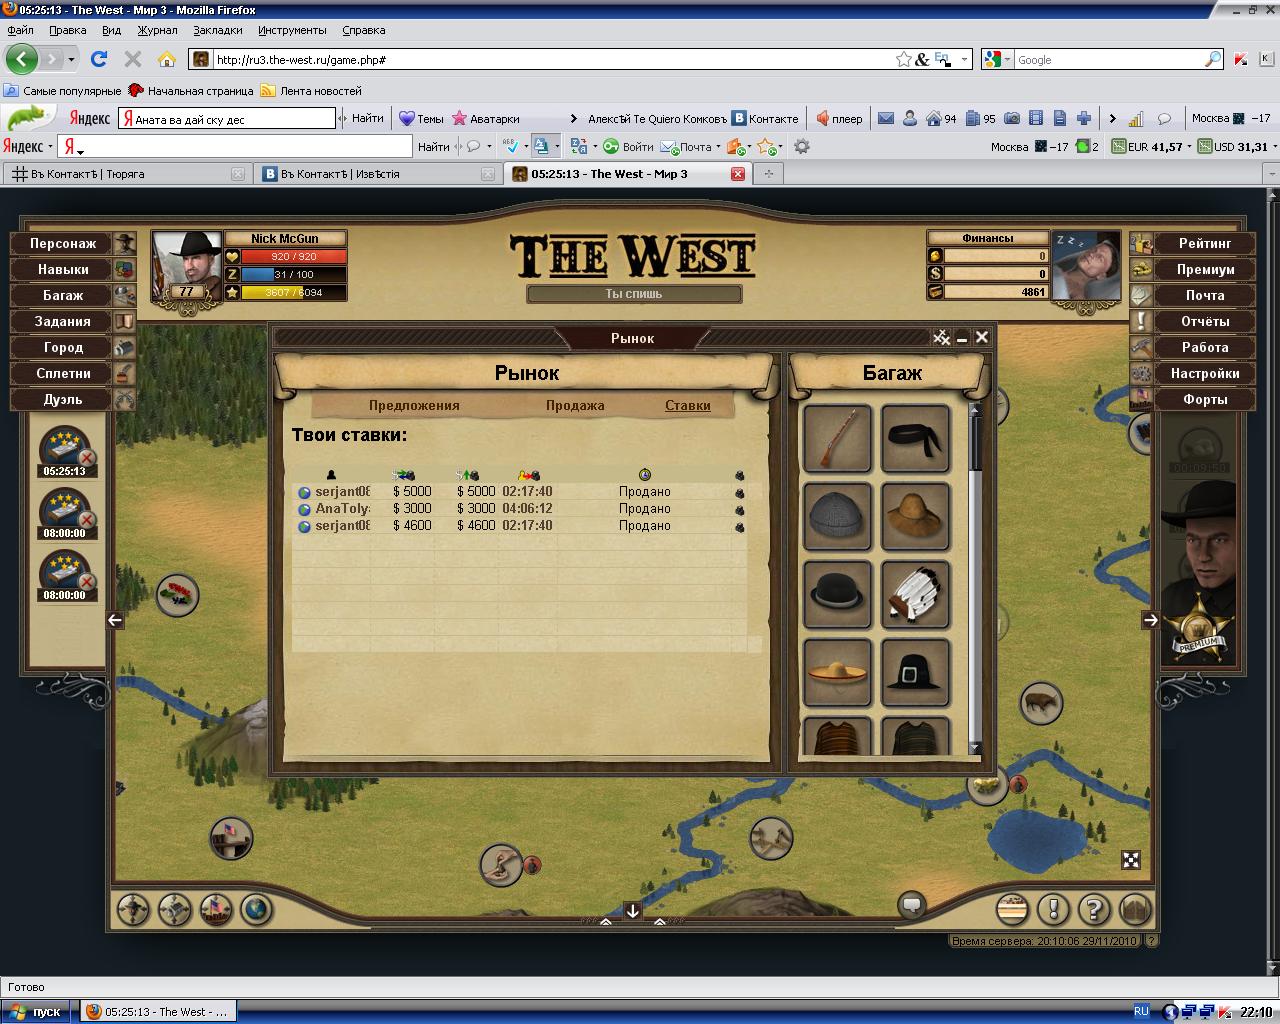Close all game windows with double-X icon
The image size is (1280, 1024).
click(941, 338)
